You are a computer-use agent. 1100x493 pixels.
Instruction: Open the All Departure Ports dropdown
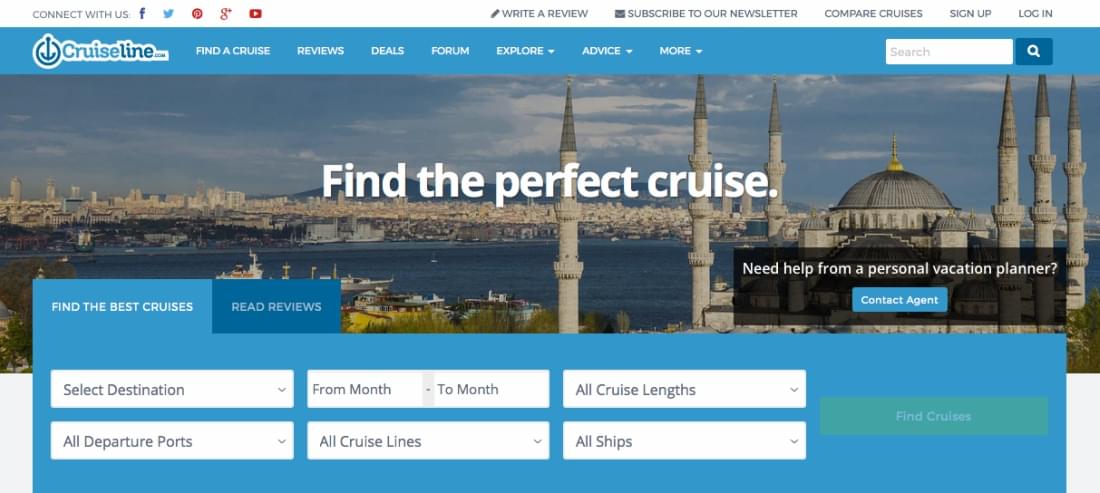coord(172,440)
